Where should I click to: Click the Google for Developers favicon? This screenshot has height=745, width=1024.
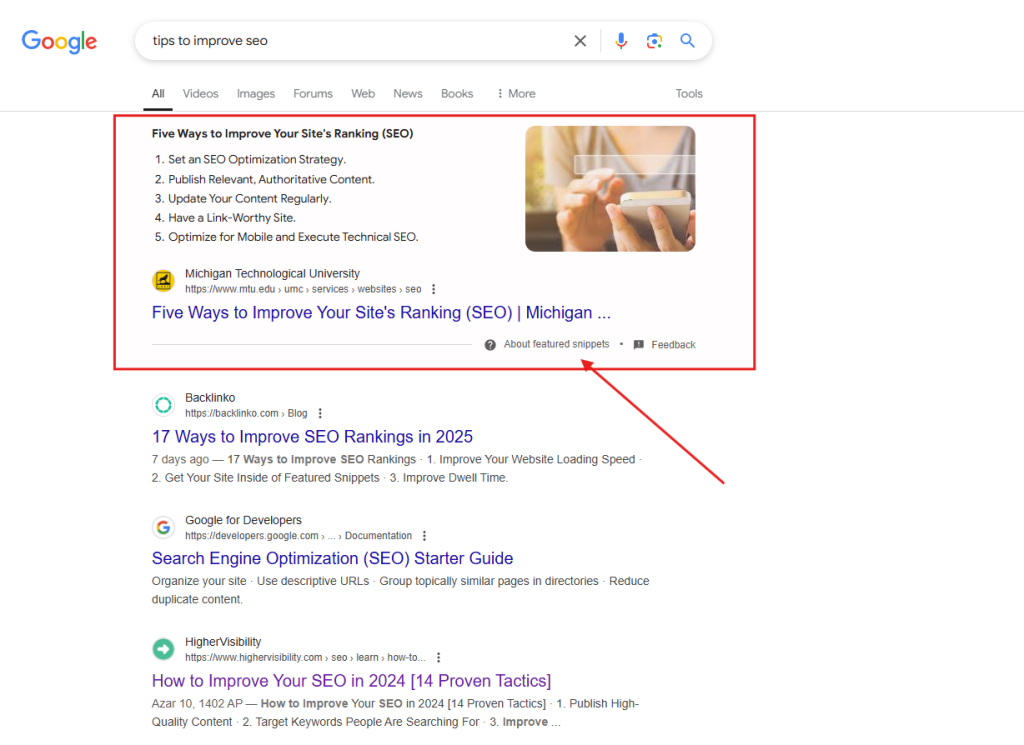click(x=163, y=527)
